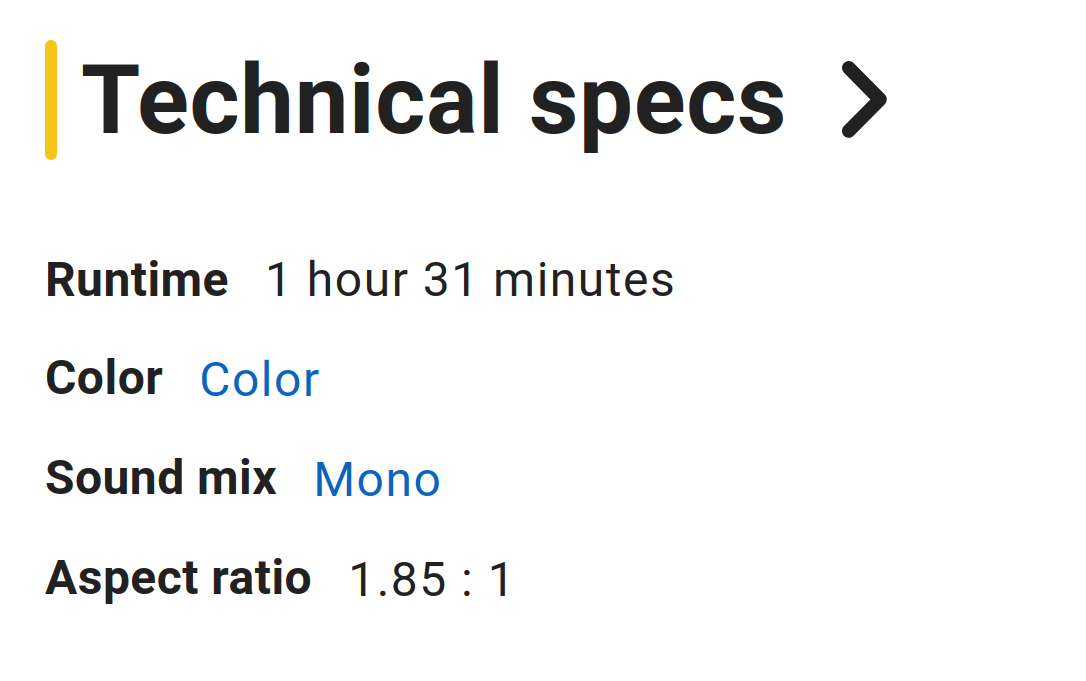Select the 1 hour 31 minutes value

click(470, 280)
